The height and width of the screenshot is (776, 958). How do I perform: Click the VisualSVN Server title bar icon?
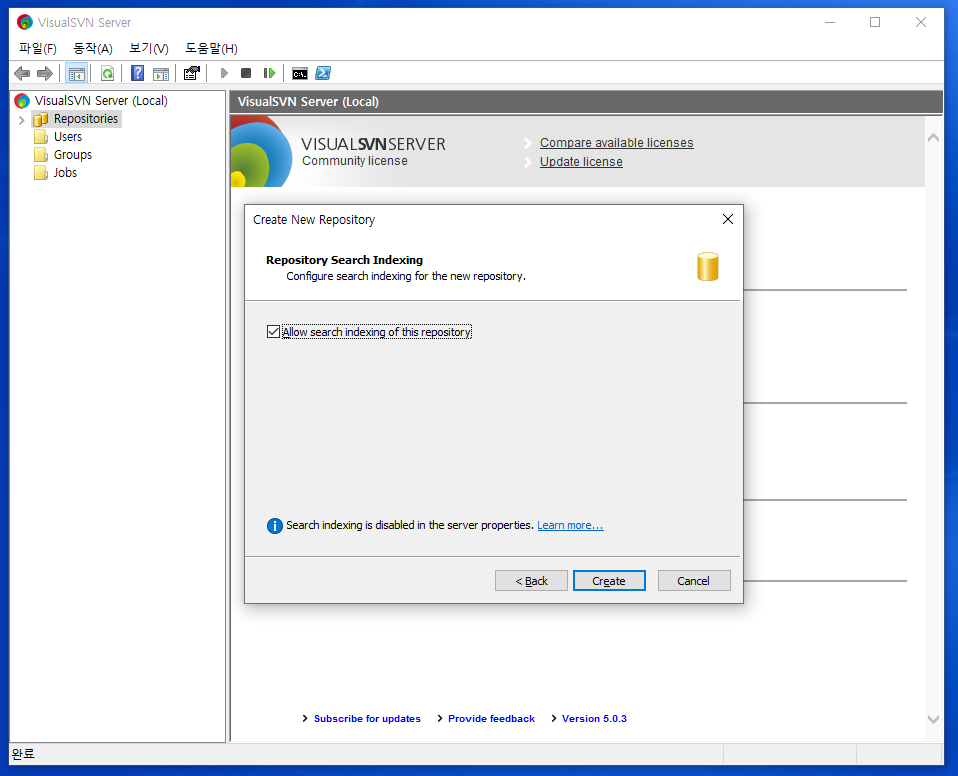25,23
